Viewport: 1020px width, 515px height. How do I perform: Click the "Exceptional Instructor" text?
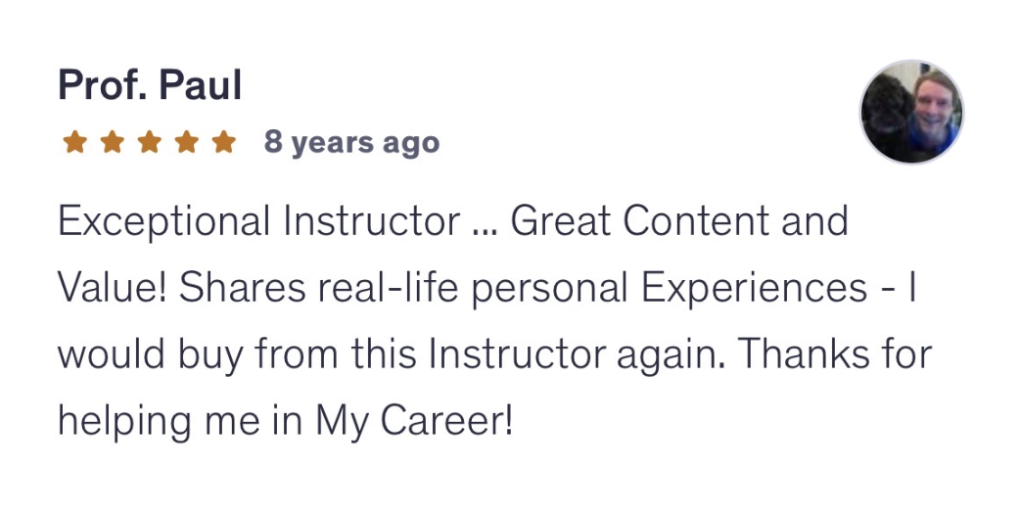click(x=259, y=222)
